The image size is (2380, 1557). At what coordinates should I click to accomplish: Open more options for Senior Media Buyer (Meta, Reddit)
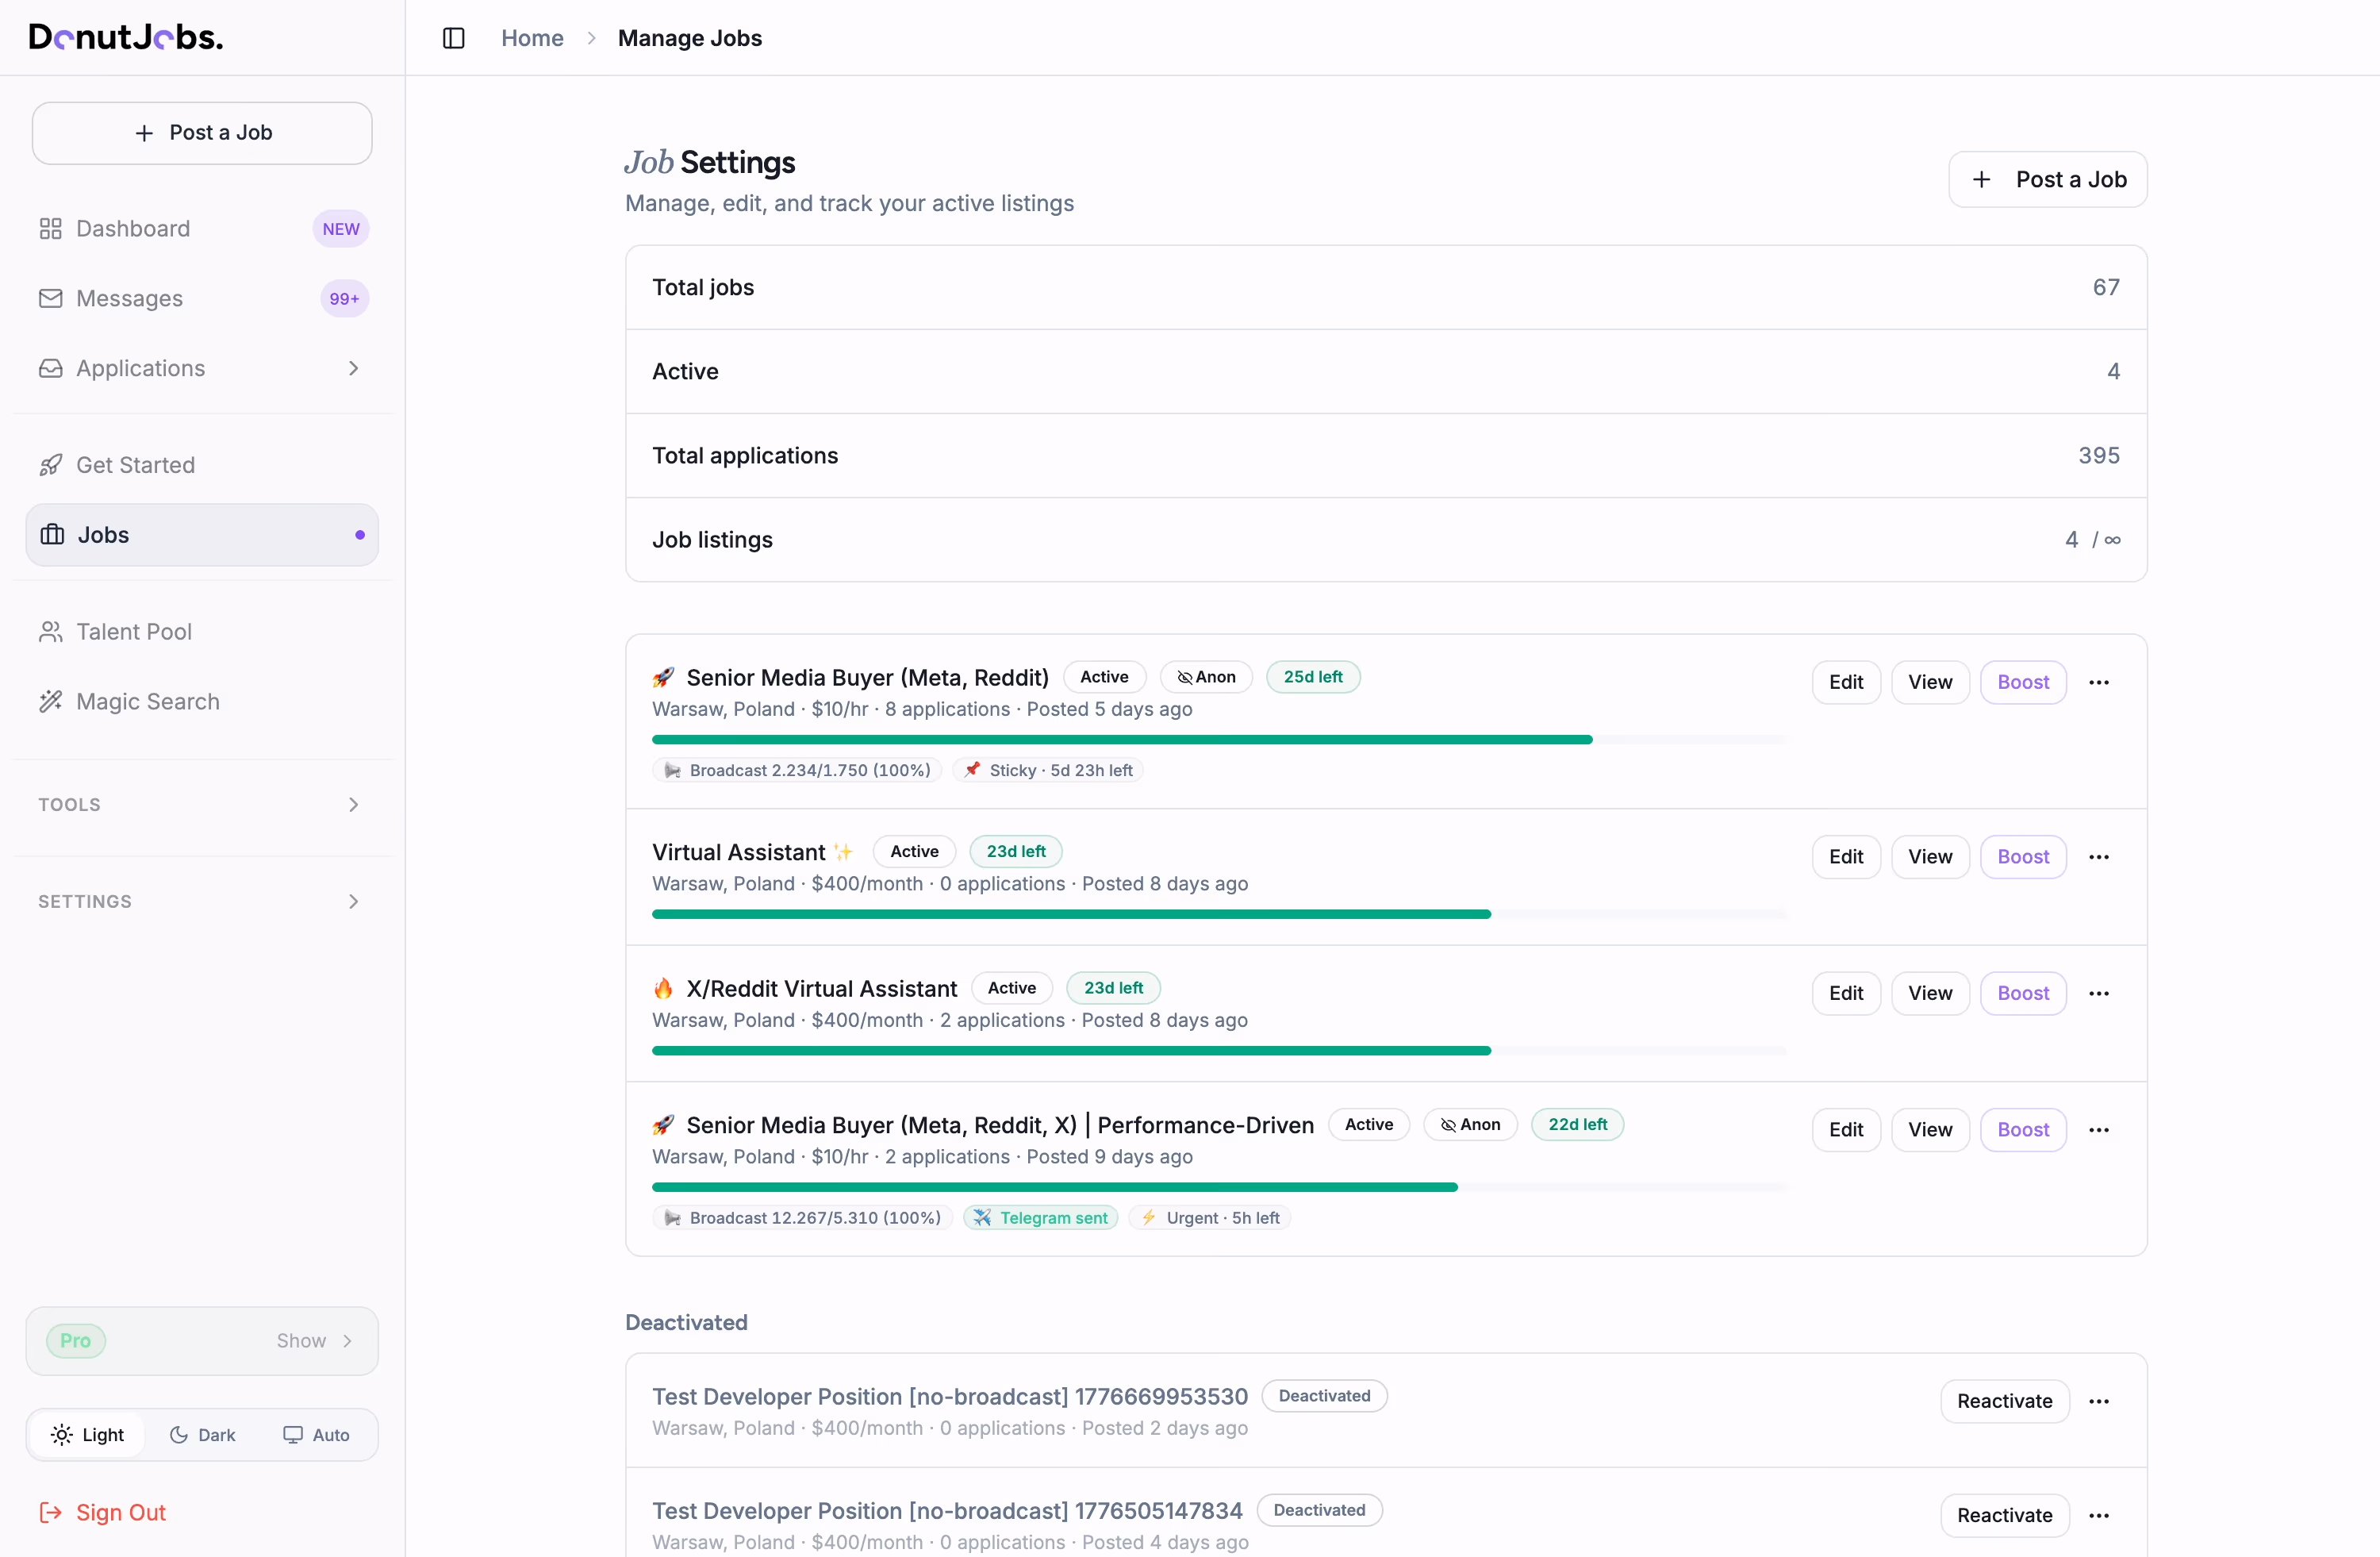2099,682
